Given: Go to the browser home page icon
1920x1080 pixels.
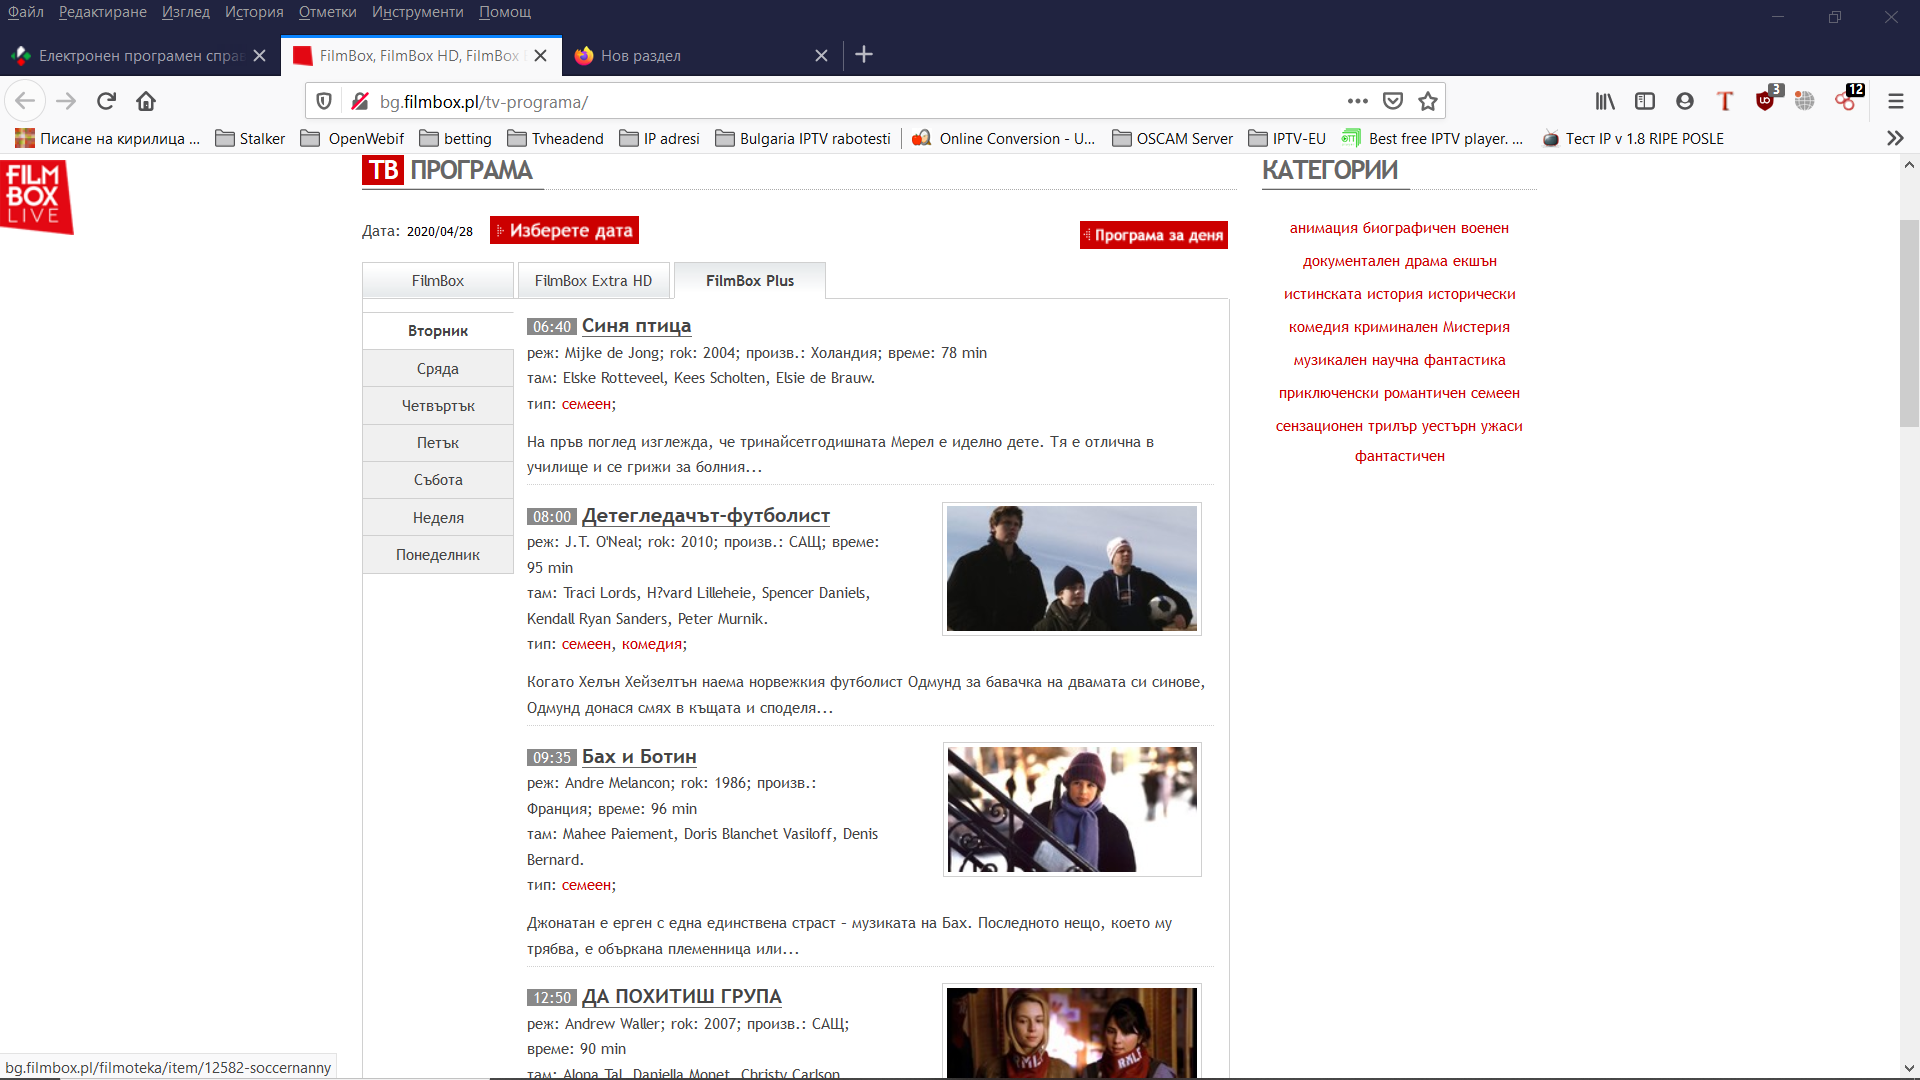Looking at the screenshot, I should click(146, 101).
